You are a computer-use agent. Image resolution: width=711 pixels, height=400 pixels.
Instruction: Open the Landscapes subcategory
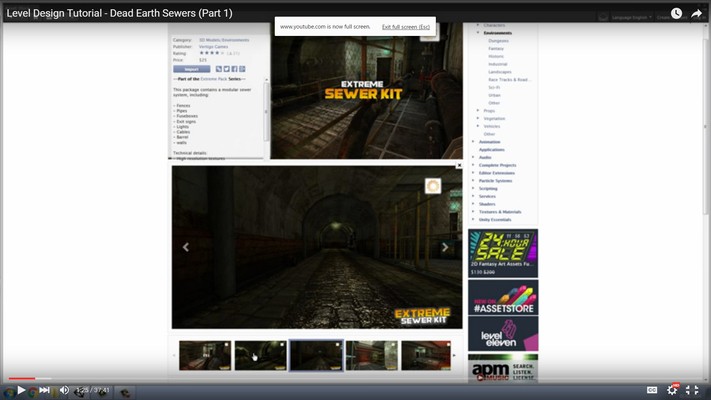pos(500,72)
